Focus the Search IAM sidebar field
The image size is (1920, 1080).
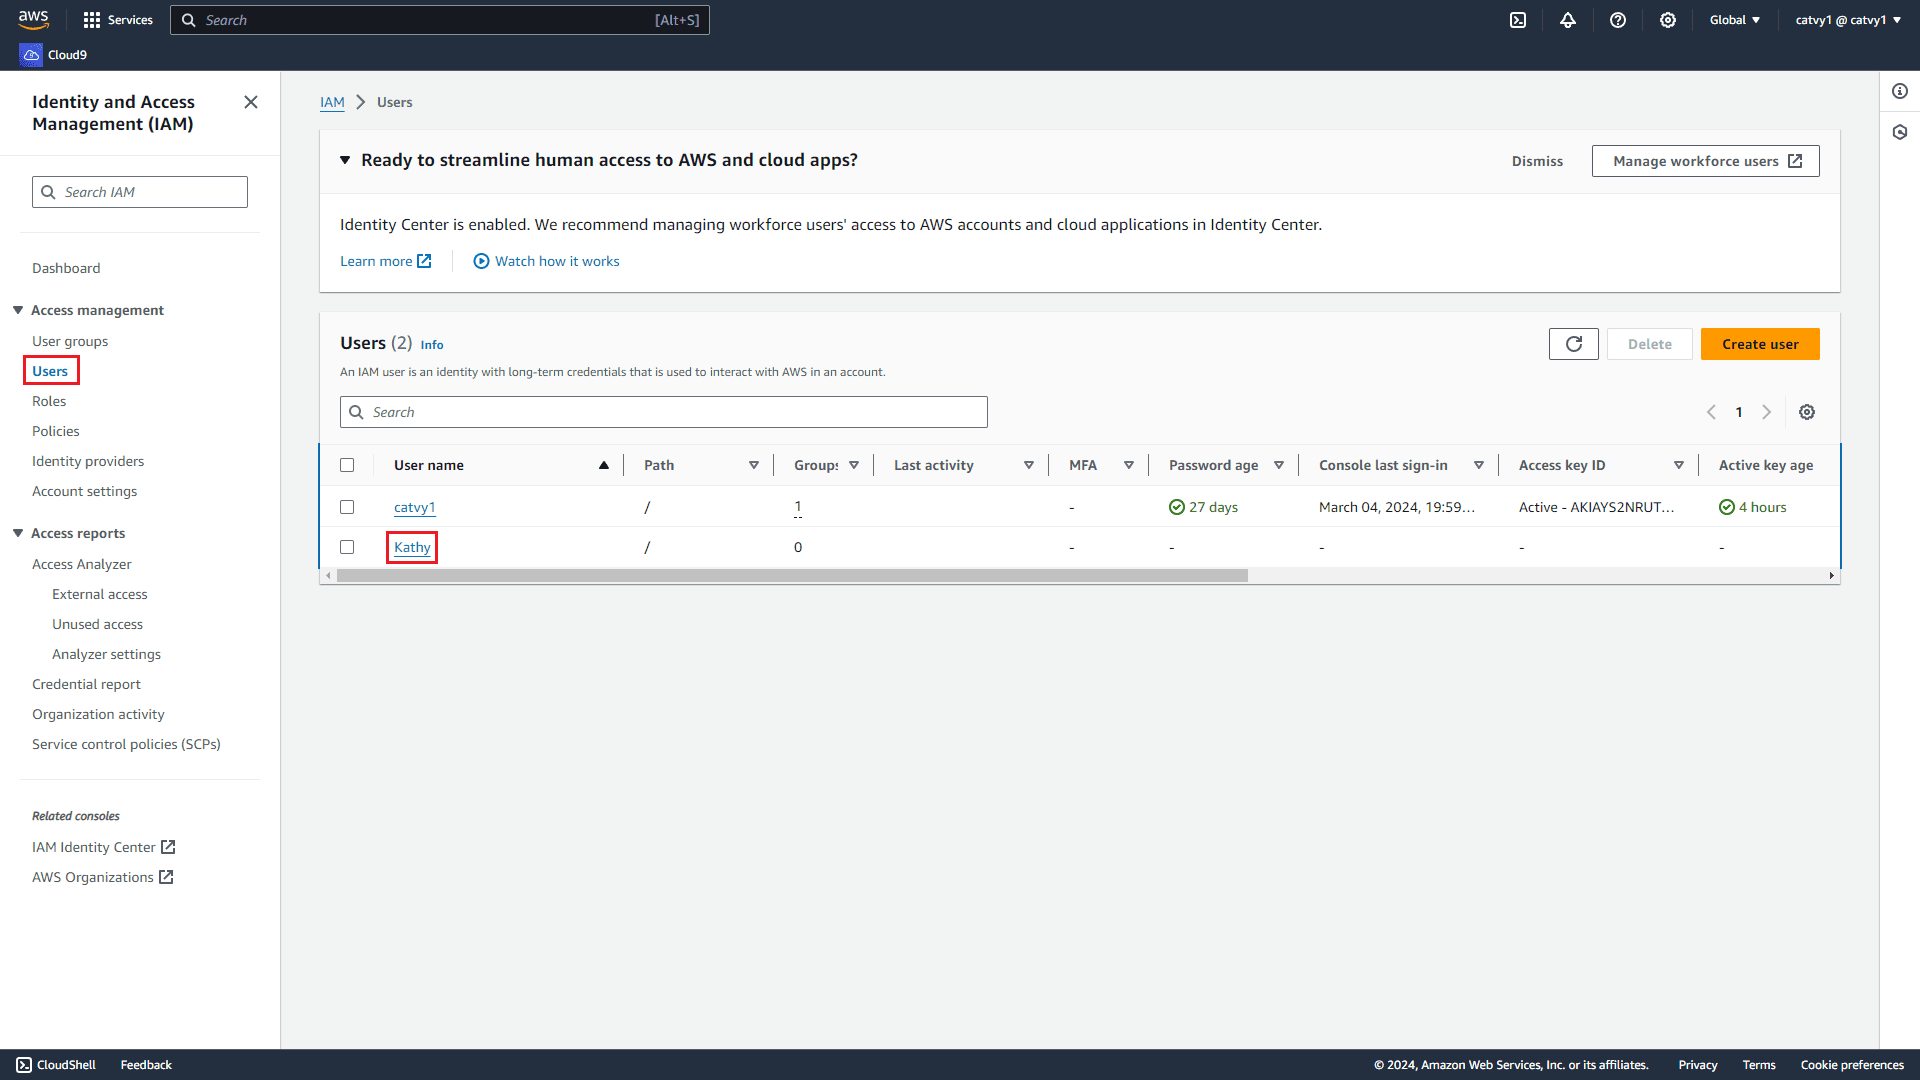click(140, 192)
